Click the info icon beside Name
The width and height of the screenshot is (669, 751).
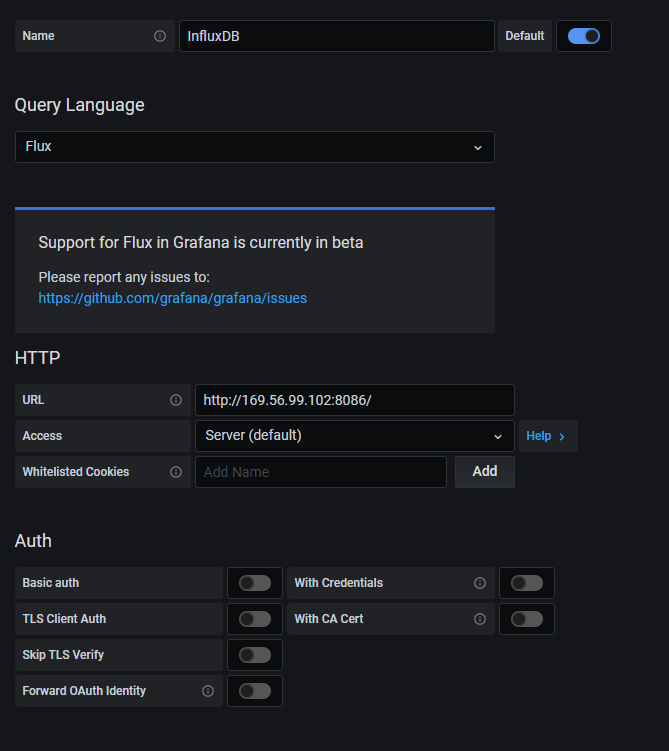click(160, 36)
